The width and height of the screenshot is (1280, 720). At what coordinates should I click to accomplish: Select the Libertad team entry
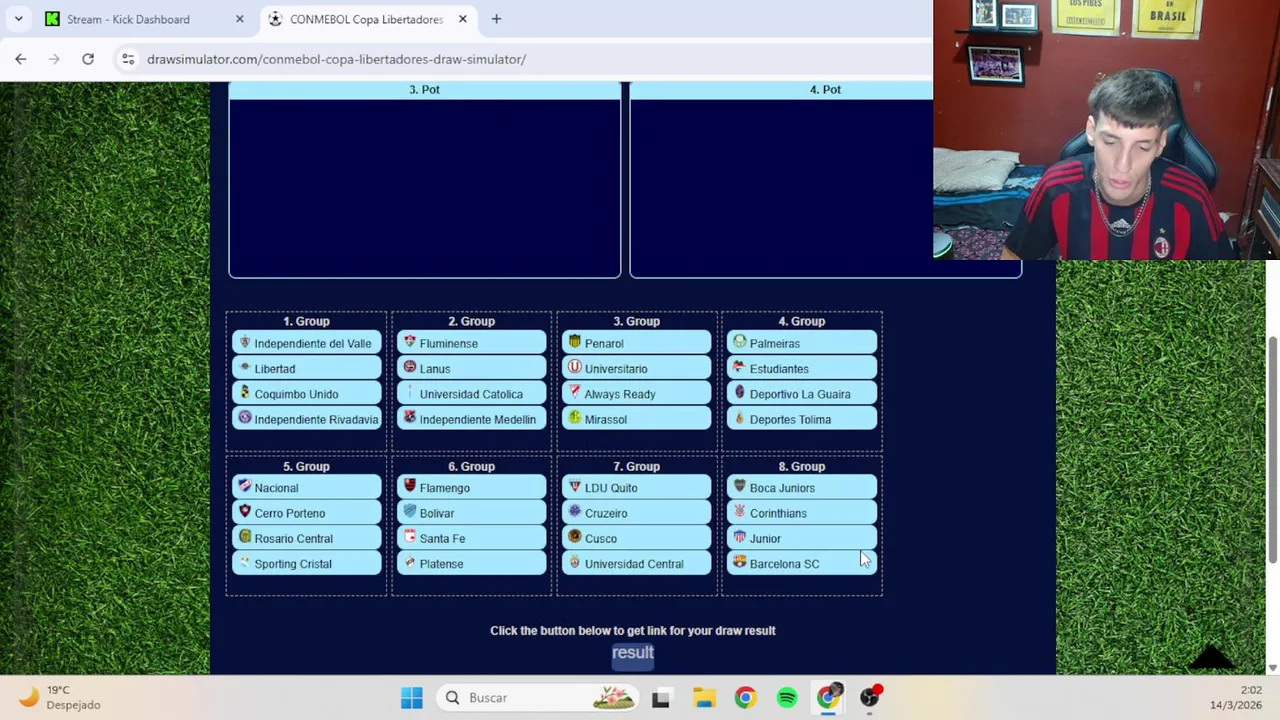click(307, 368)
